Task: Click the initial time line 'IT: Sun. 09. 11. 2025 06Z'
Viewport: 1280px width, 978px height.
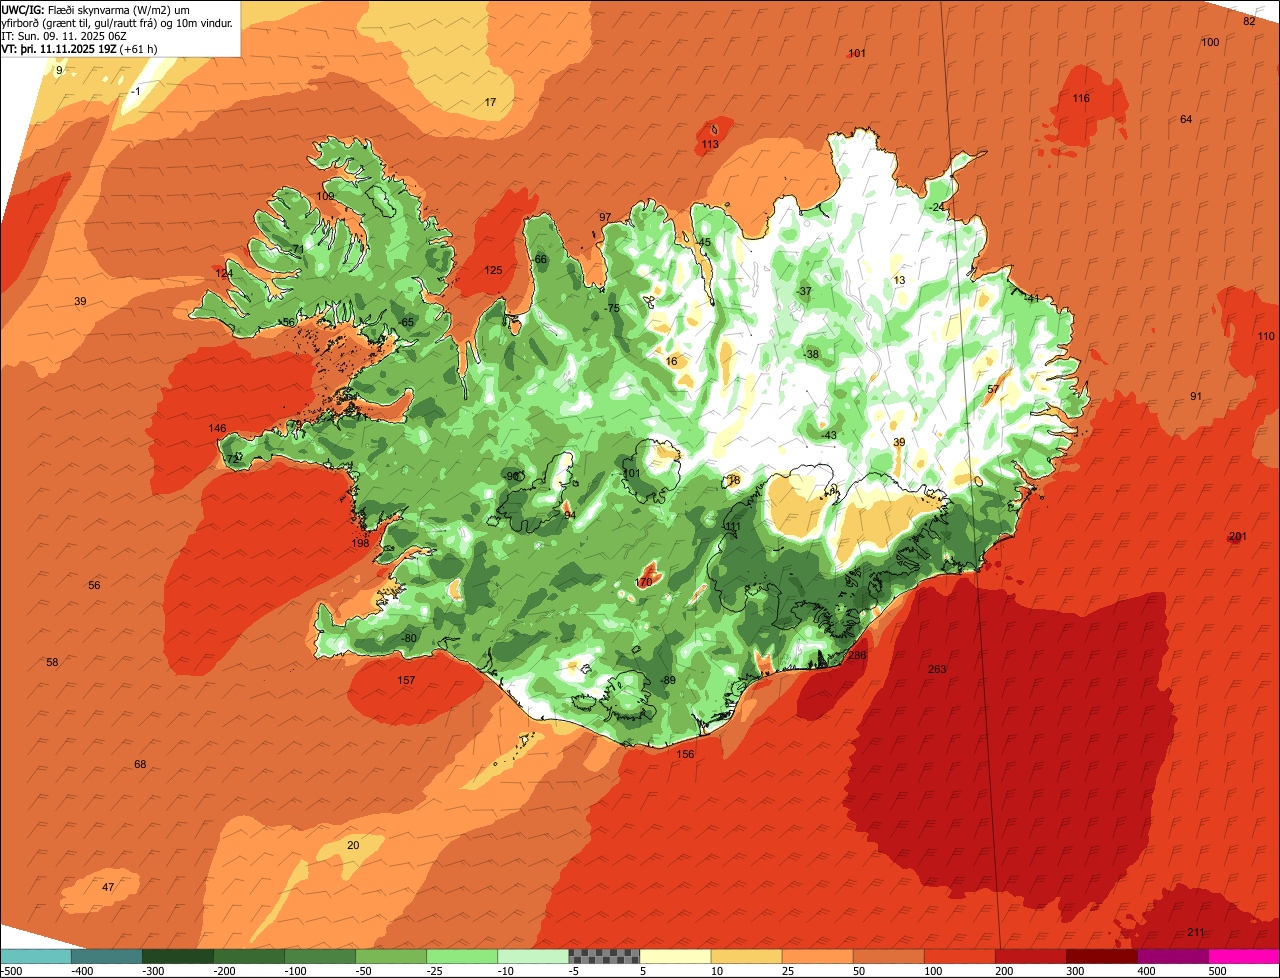Action: [64, 35]
